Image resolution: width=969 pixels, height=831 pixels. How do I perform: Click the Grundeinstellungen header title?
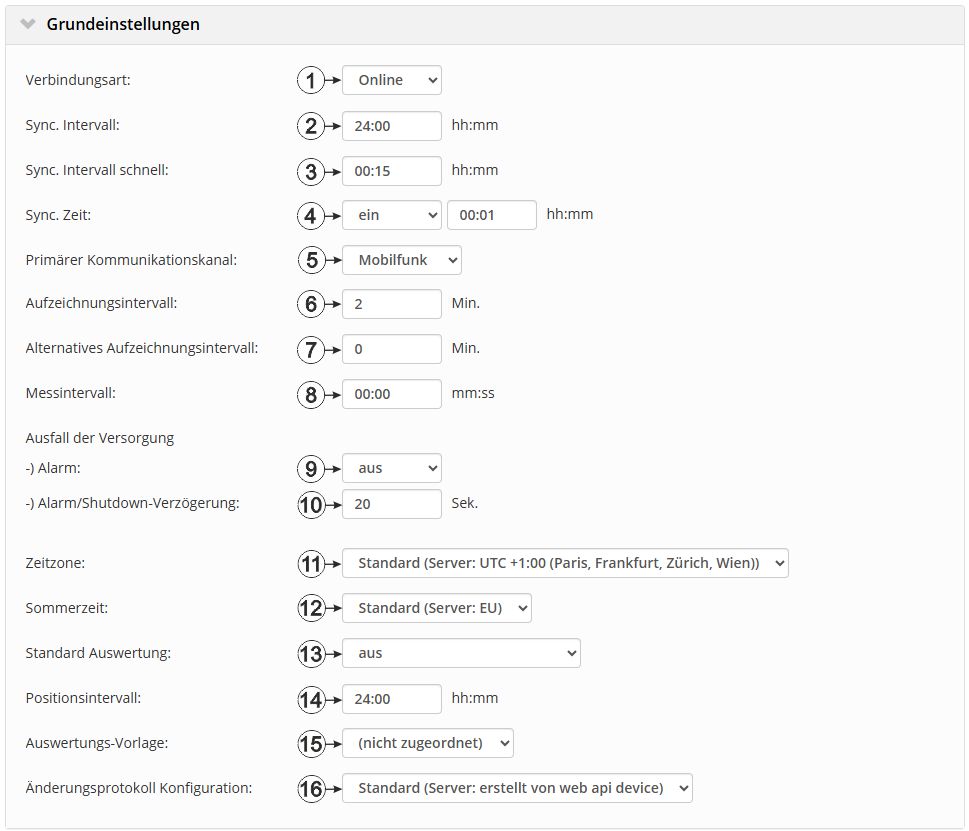[x=123, y=24]
